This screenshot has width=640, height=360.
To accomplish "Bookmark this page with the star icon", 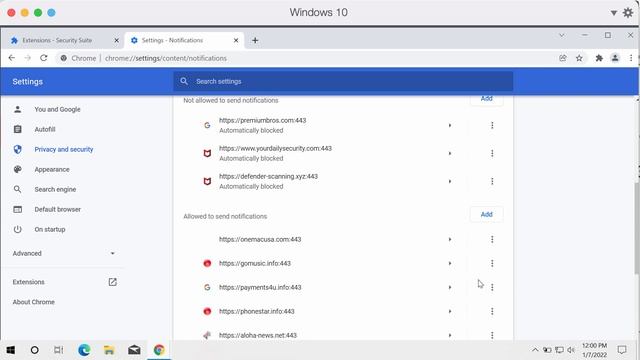I will pyautogui.click(x=579, y=58).
